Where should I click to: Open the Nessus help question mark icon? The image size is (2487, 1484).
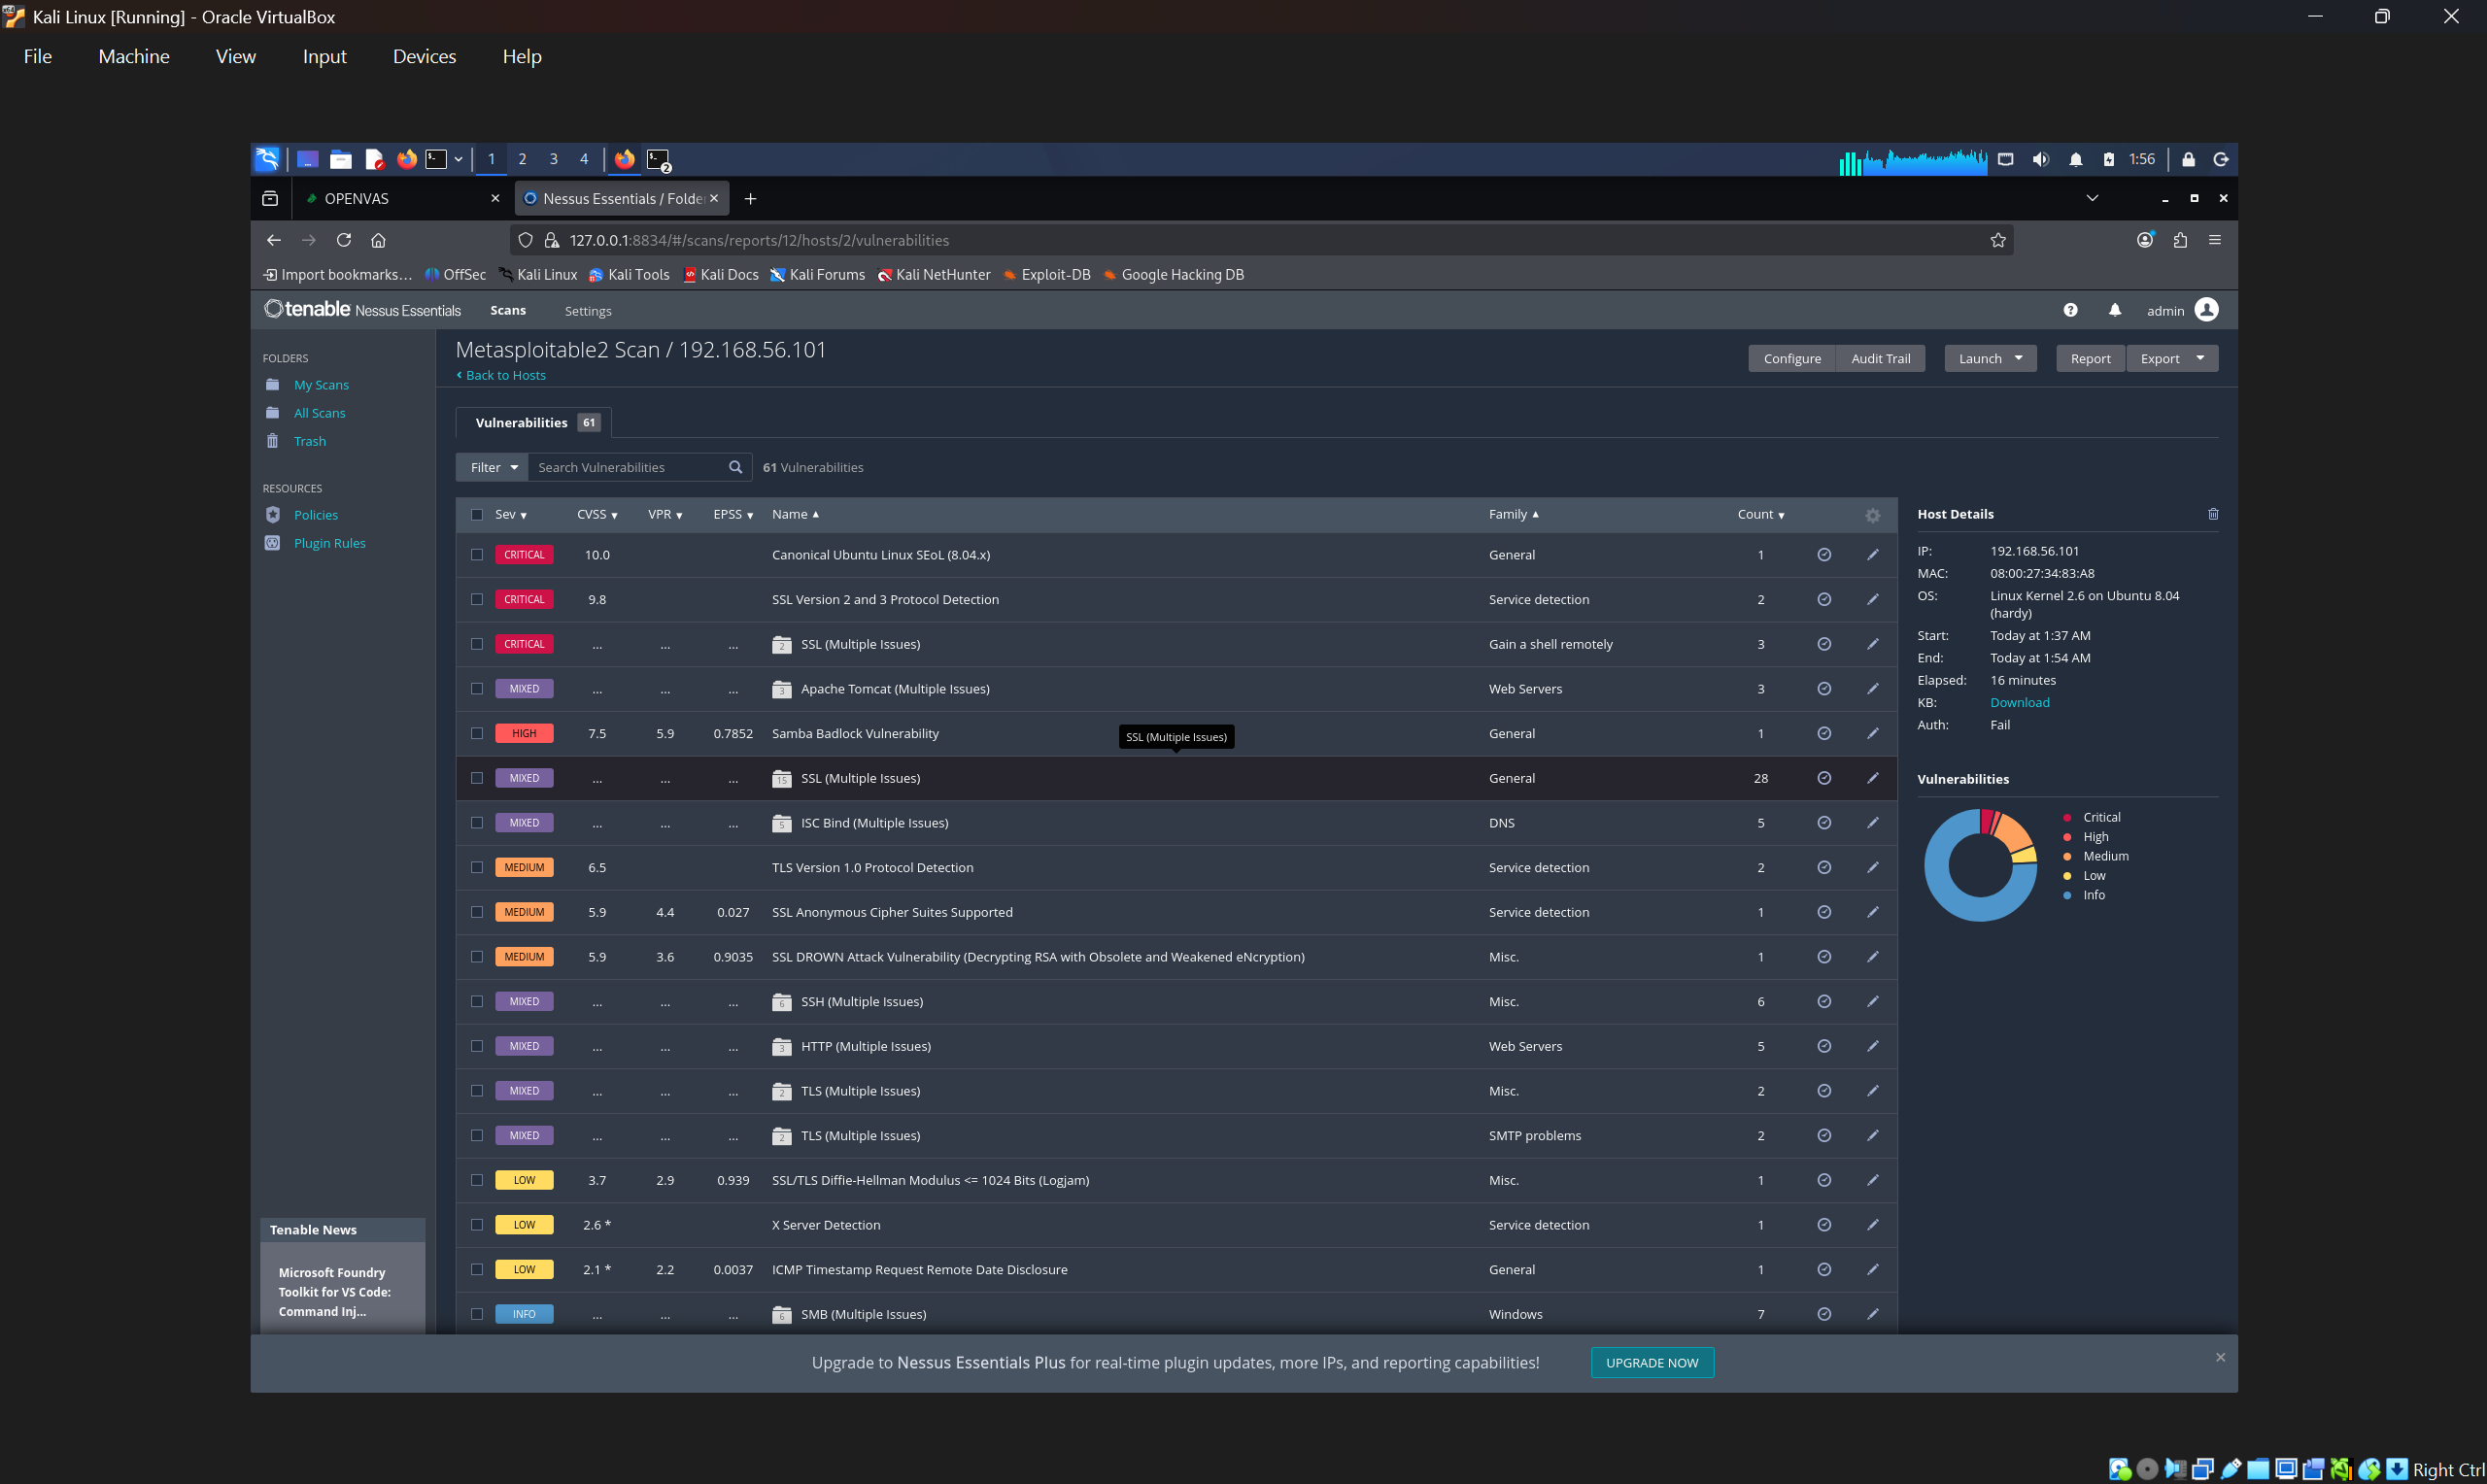point(2070,310)
